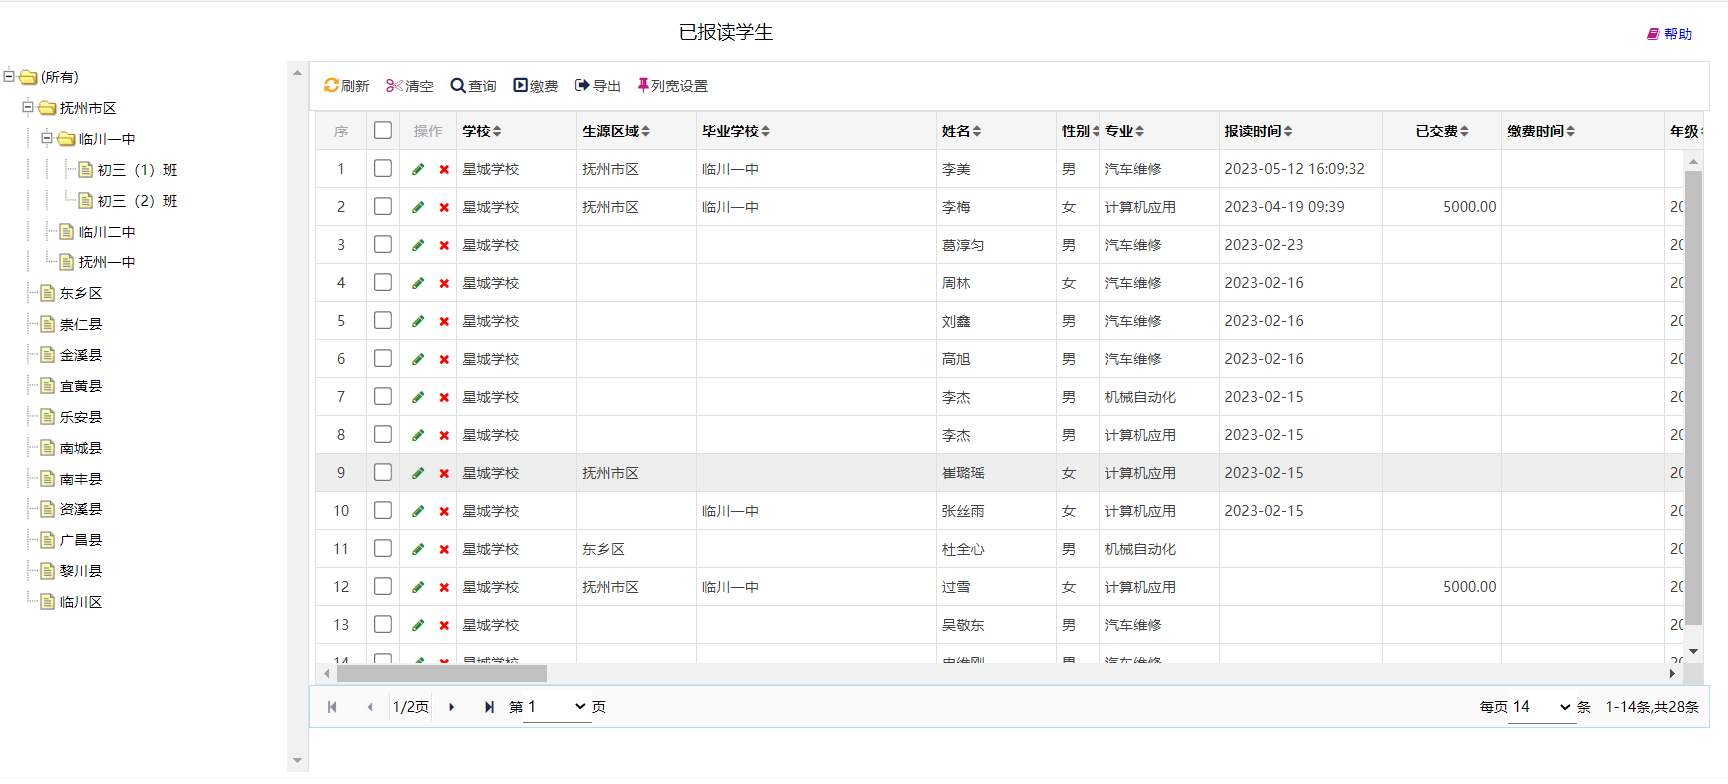Collapse the 抚州市区 tree node
The height and width of the screenshot is (784, 1728).
[28, 107]
